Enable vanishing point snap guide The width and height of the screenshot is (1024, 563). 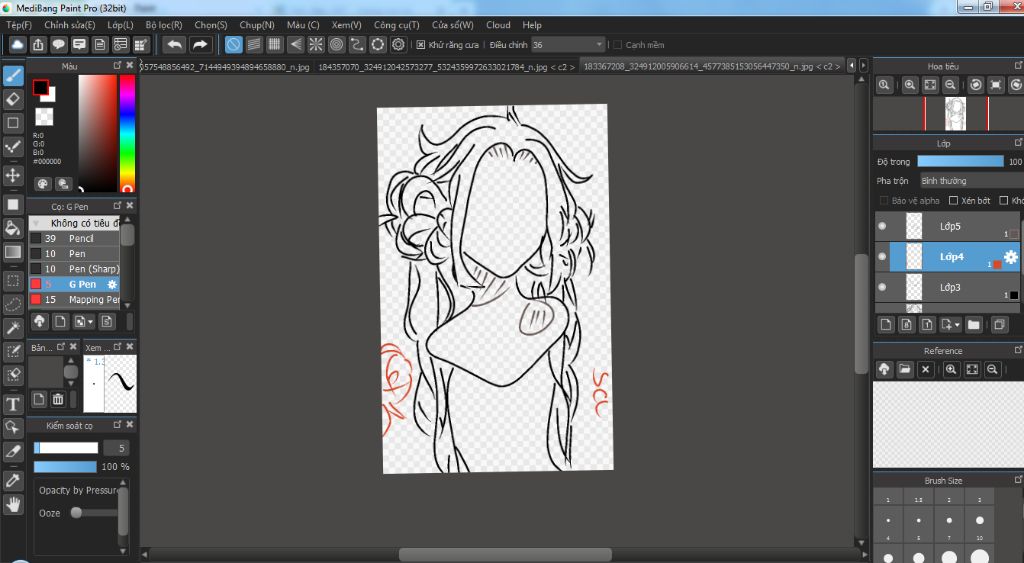pyautogui.click(x=296, y=44)
